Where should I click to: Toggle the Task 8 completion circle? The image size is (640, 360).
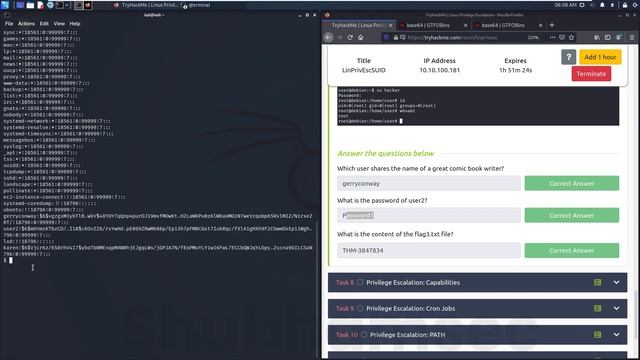360,282
